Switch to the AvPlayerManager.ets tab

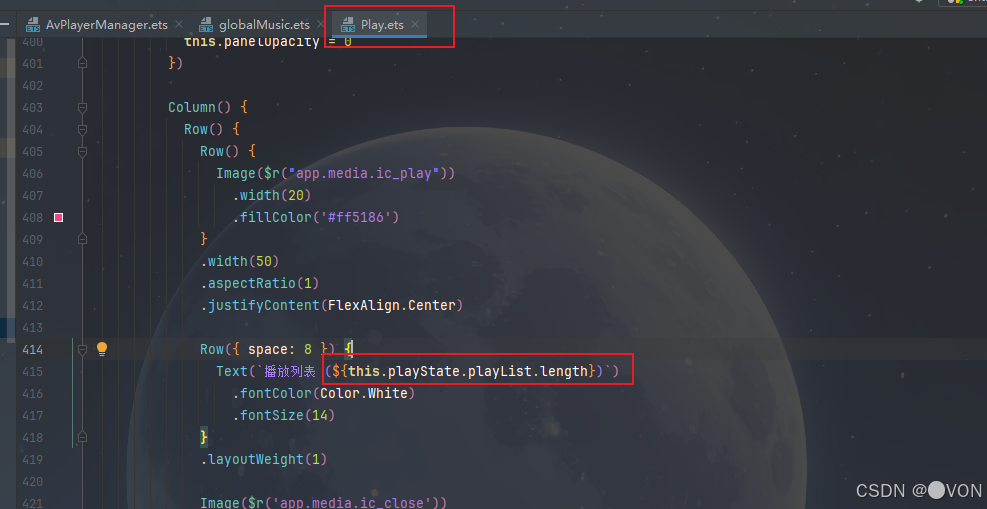pos(106,25)
